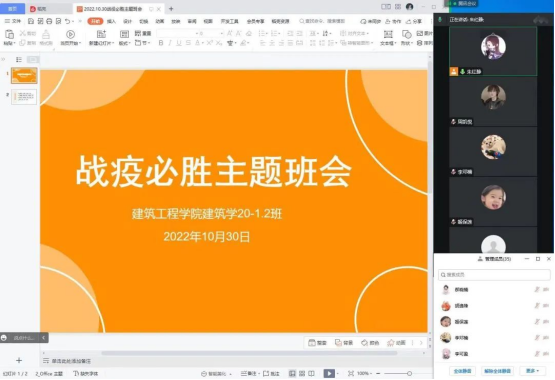Click the text box (文本框) icon
555x380 pixels.
[388, 38]
